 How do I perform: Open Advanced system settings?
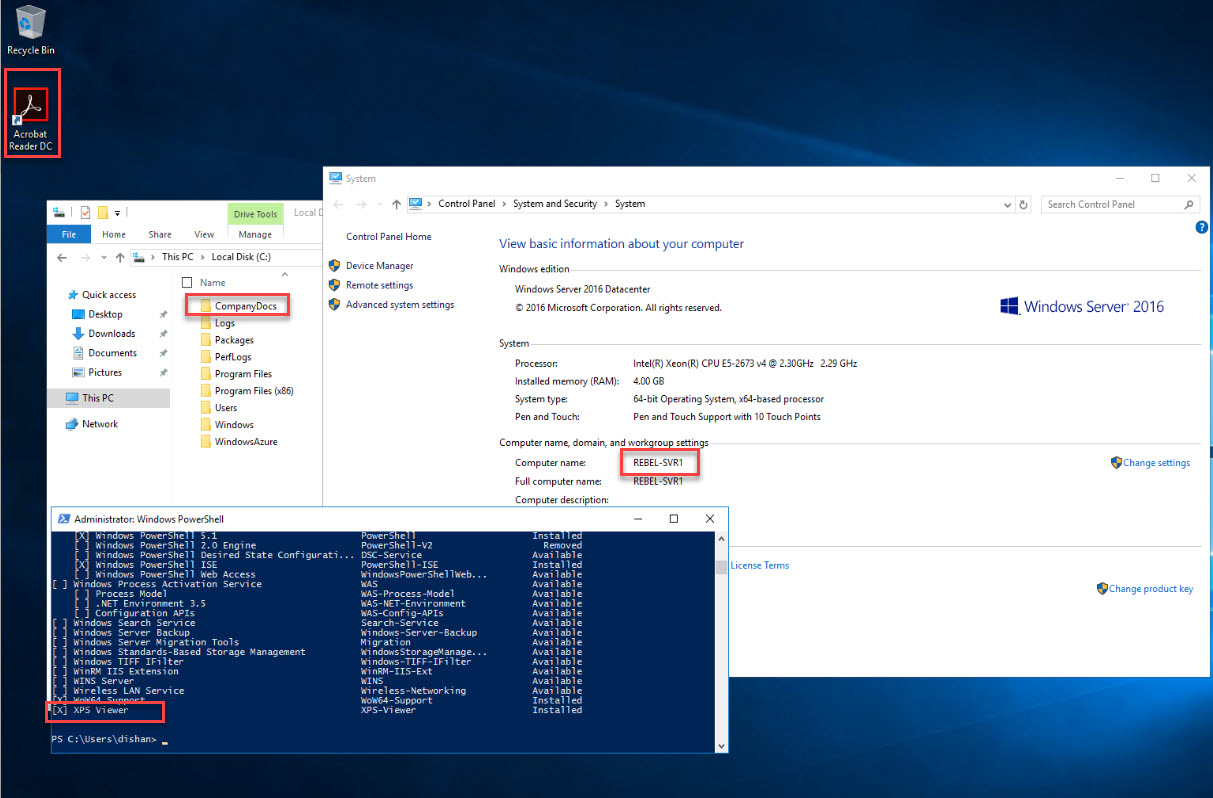click(x=400, y=305)
